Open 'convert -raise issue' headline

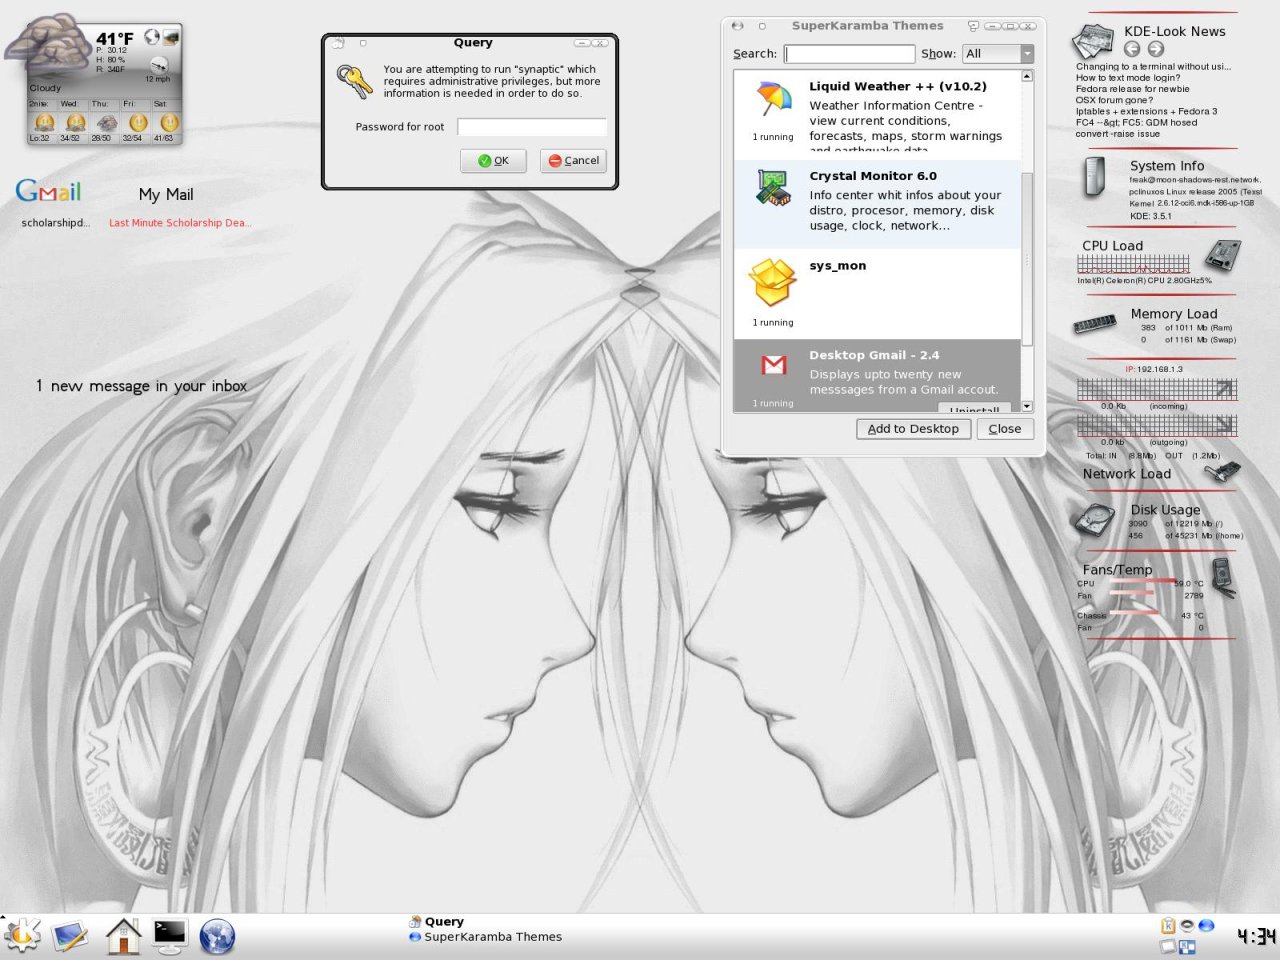coord(1117,134)
